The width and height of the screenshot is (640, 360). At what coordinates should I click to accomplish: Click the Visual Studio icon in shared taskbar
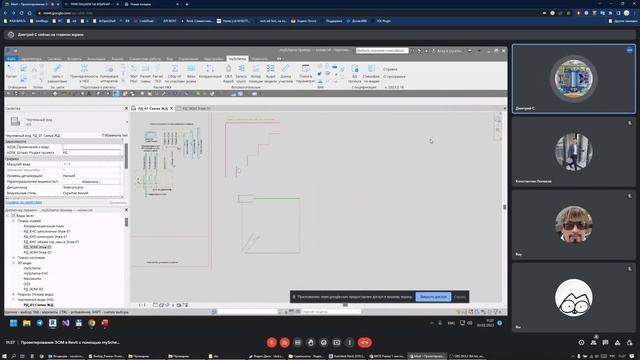(66, 323)
